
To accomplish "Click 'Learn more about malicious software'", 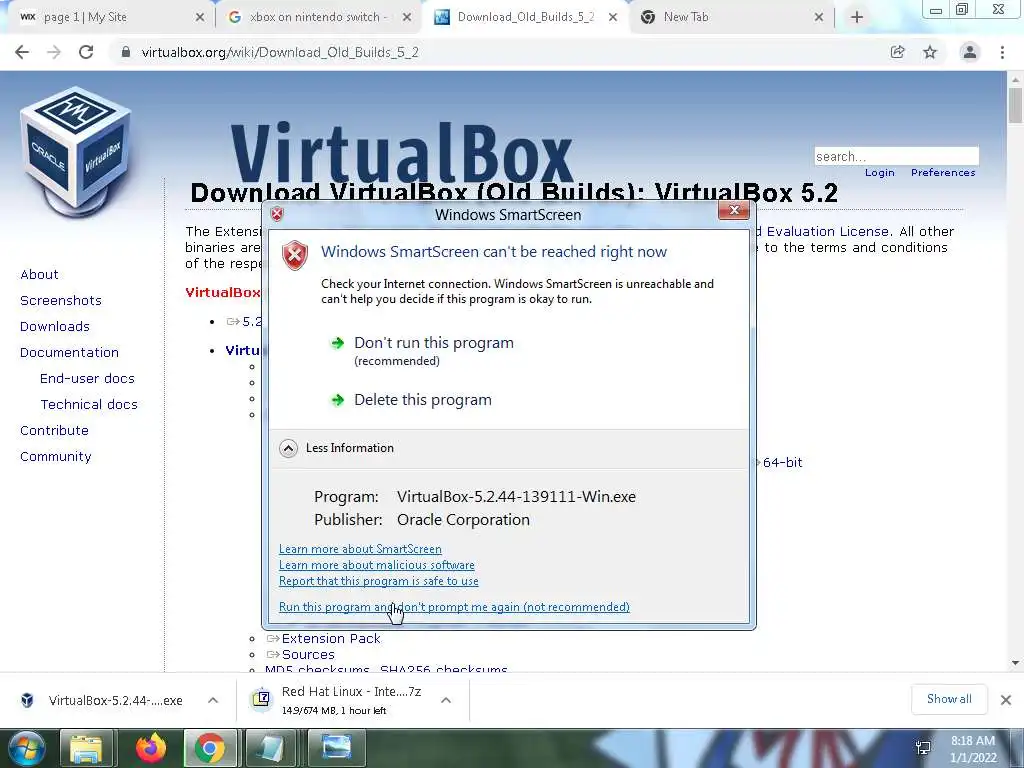I will [377, 565].
